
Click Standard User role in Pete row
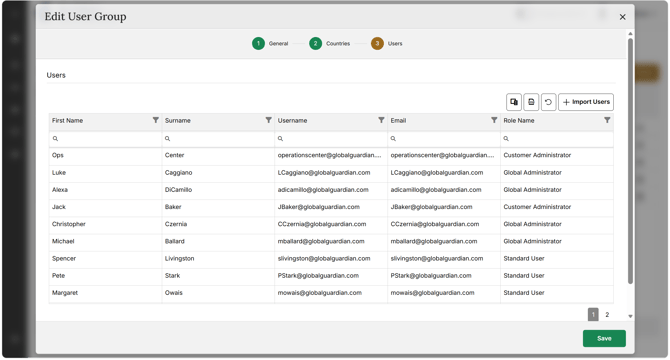pos(524,275)
